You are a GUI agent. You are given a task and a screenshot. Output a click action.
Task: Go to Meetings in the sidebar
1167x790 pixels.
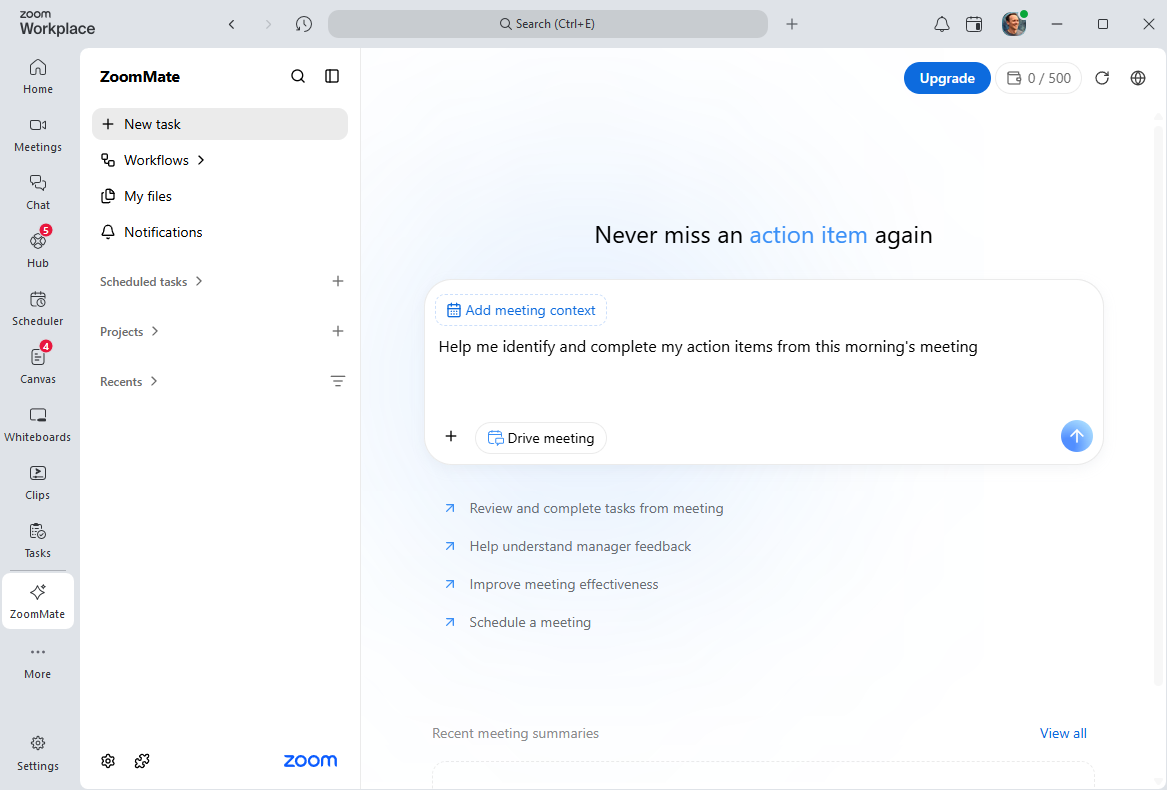point(38,135)
